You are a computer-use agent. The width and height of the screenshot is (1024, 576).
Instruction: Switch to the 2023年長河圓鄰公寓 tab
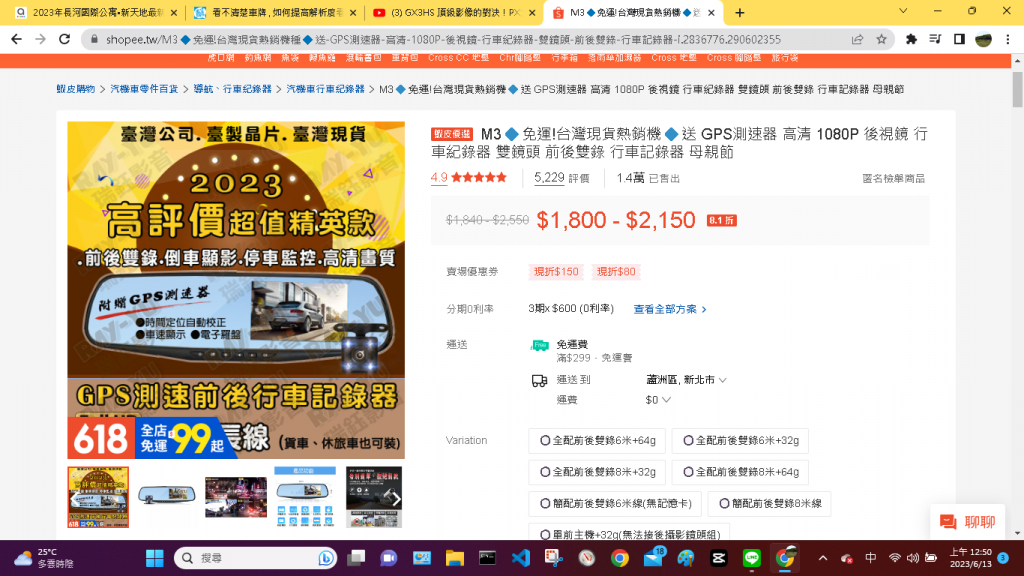click(96, 12)
